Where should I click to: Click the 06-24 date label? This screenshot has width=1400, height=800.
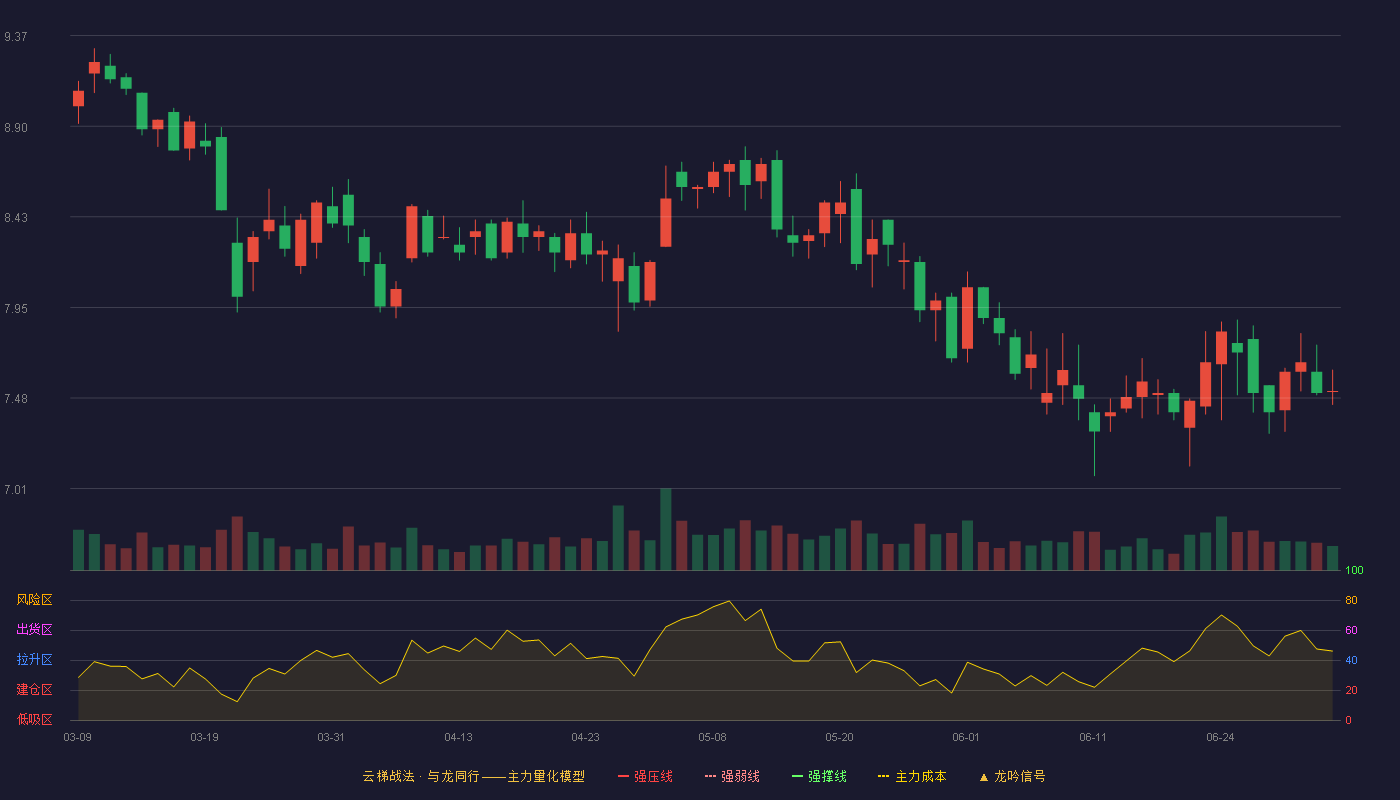(x=1221, y=737)
